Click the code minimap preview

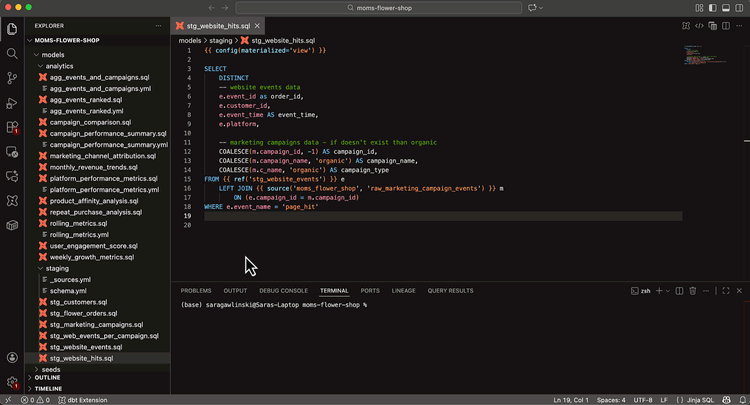pyautogui.click(x=699, y=55)
